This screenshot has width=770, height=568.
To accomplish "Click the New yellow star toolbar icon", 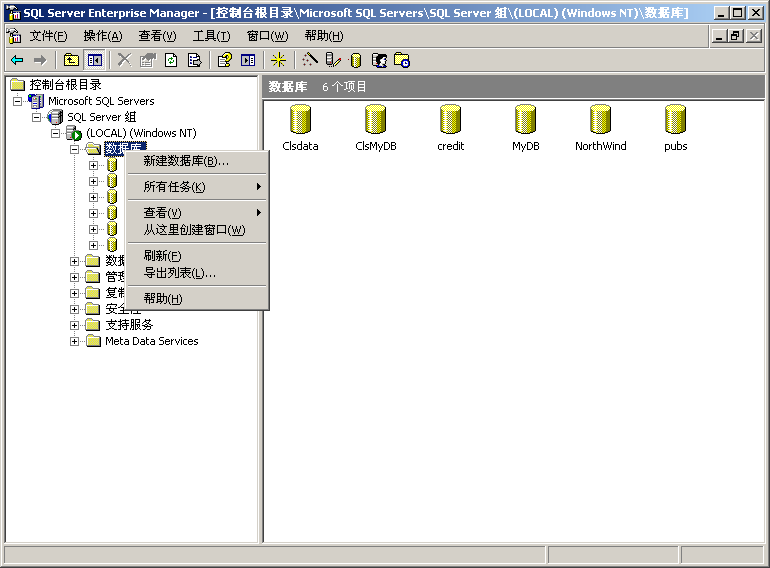I will click(x=278, y=60).
